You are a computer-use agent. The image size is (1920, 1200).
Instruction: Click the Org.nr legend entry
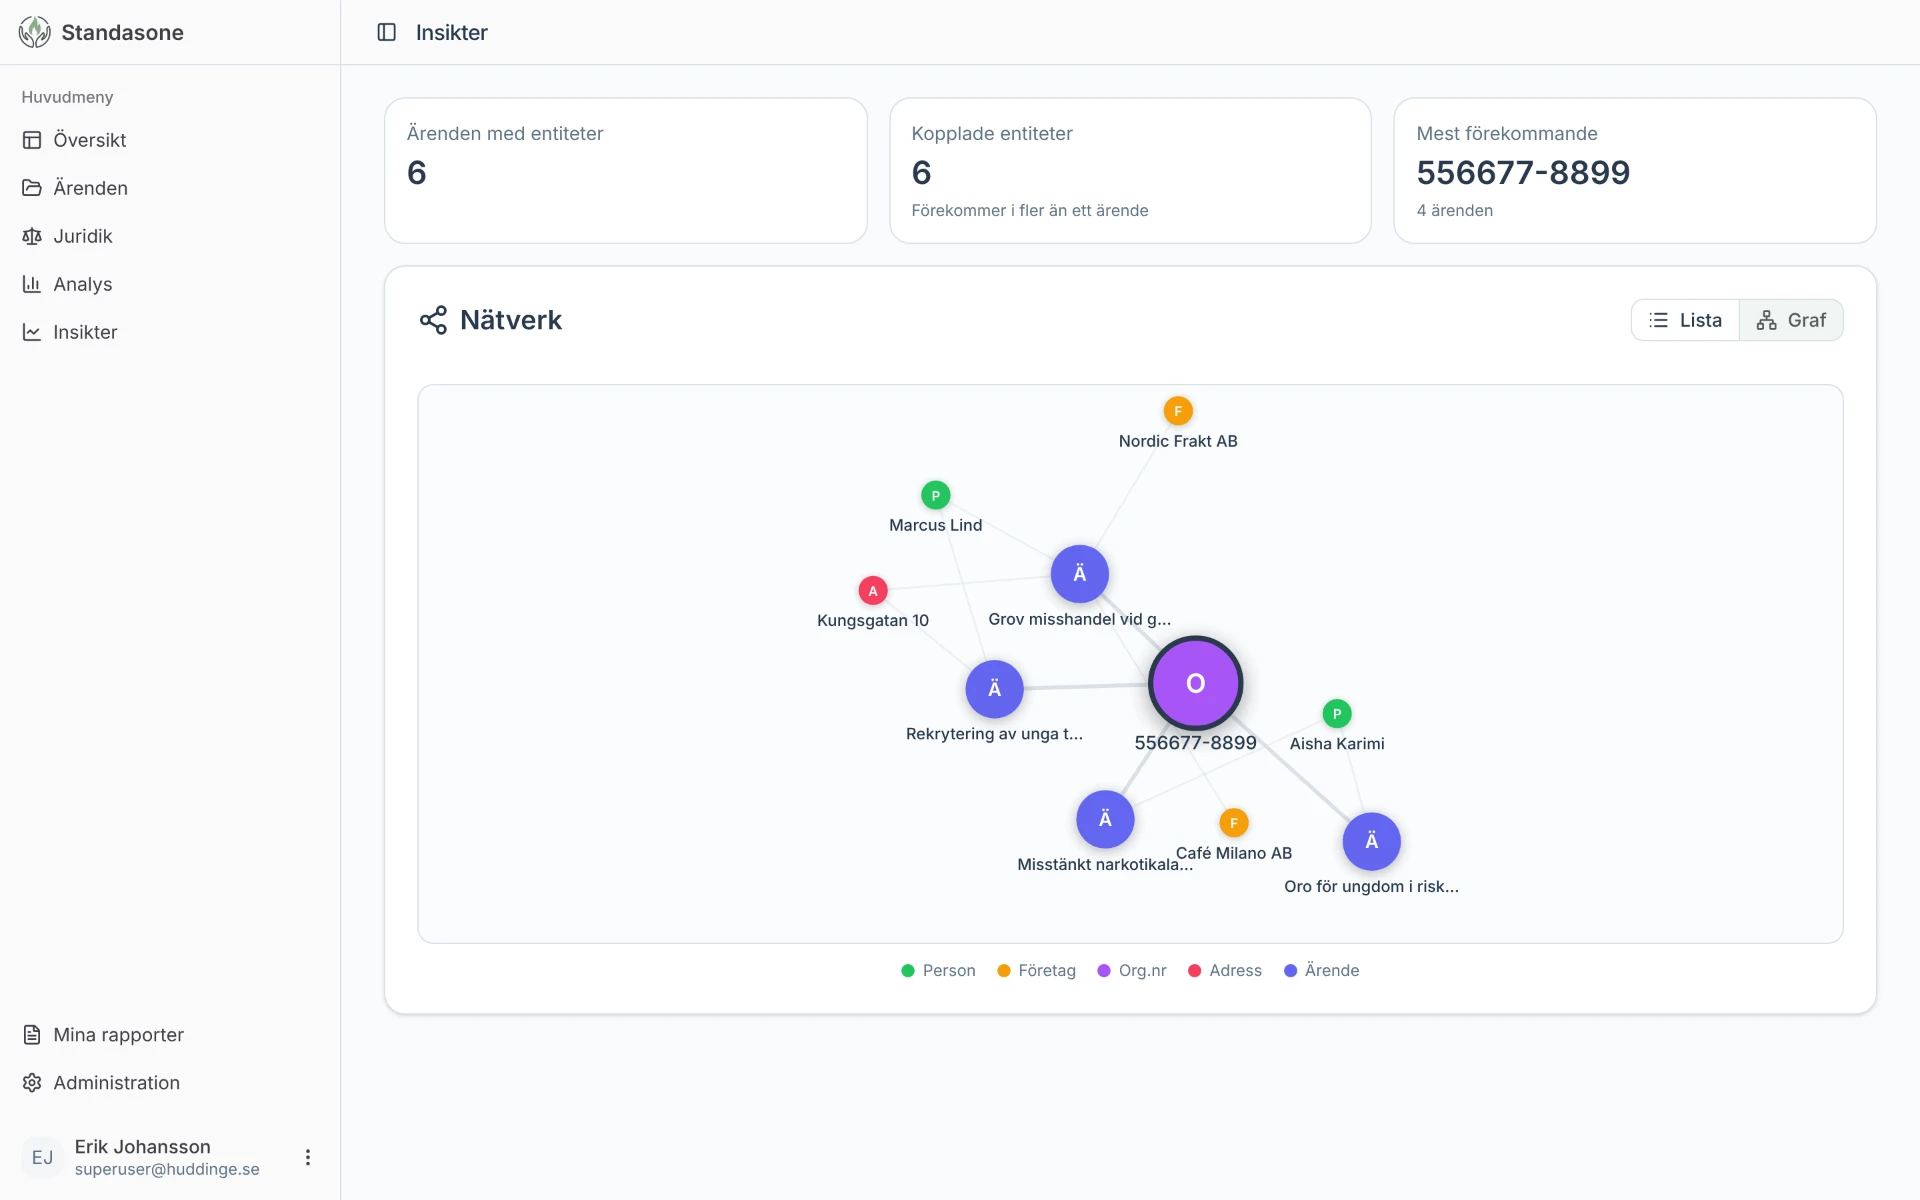(1132, 971)
